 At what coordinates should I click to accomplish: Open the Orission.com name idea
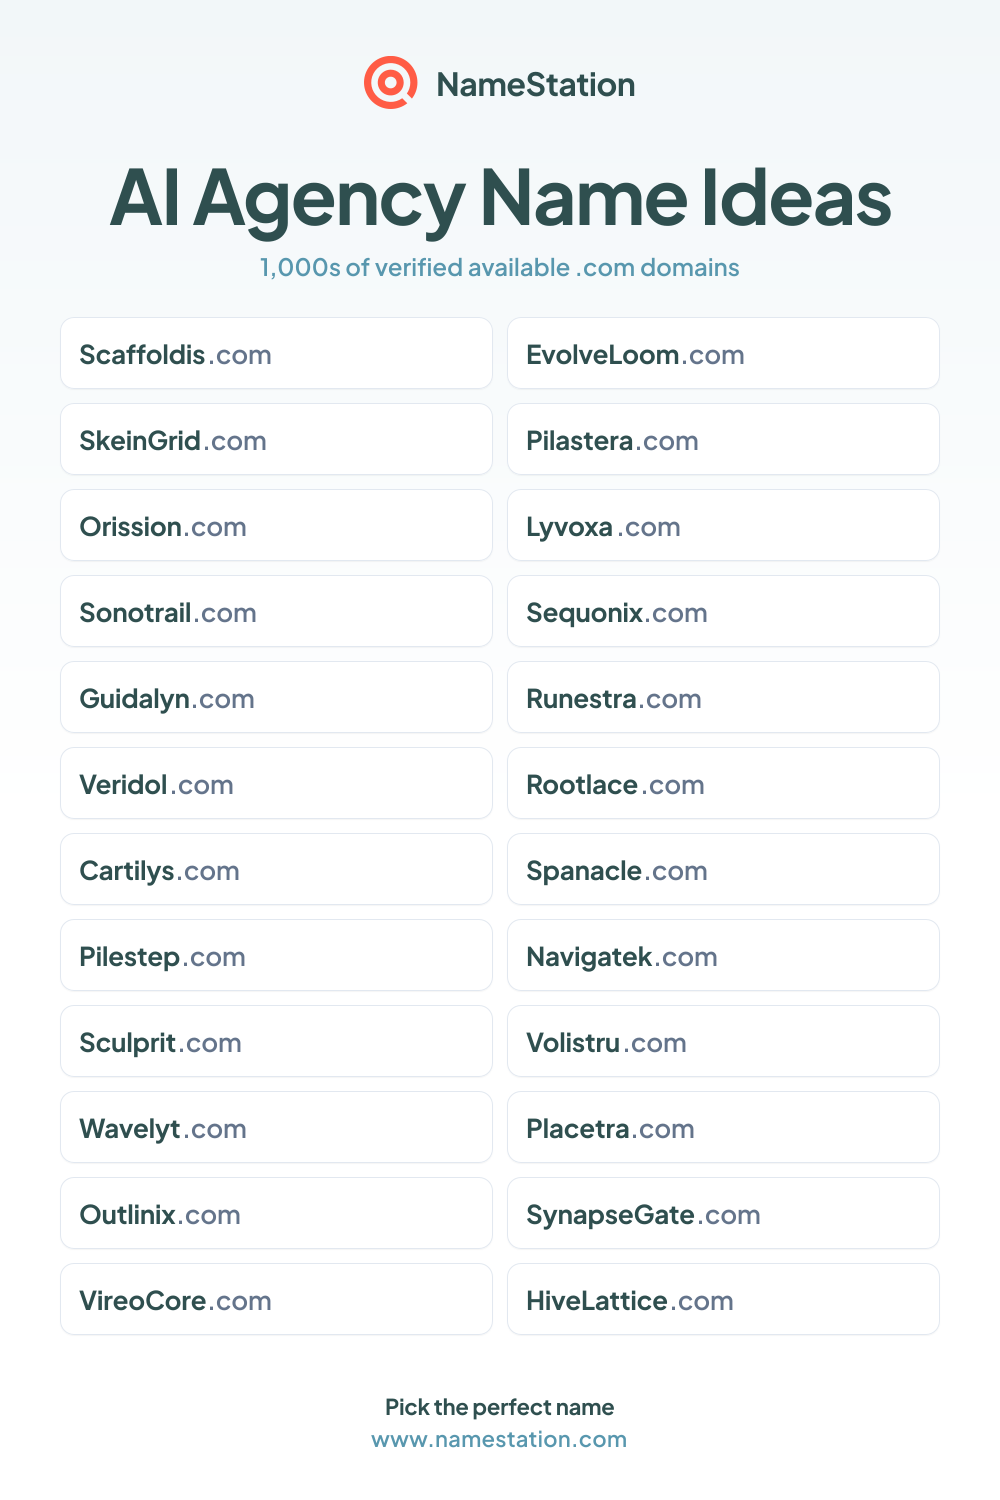276,525
